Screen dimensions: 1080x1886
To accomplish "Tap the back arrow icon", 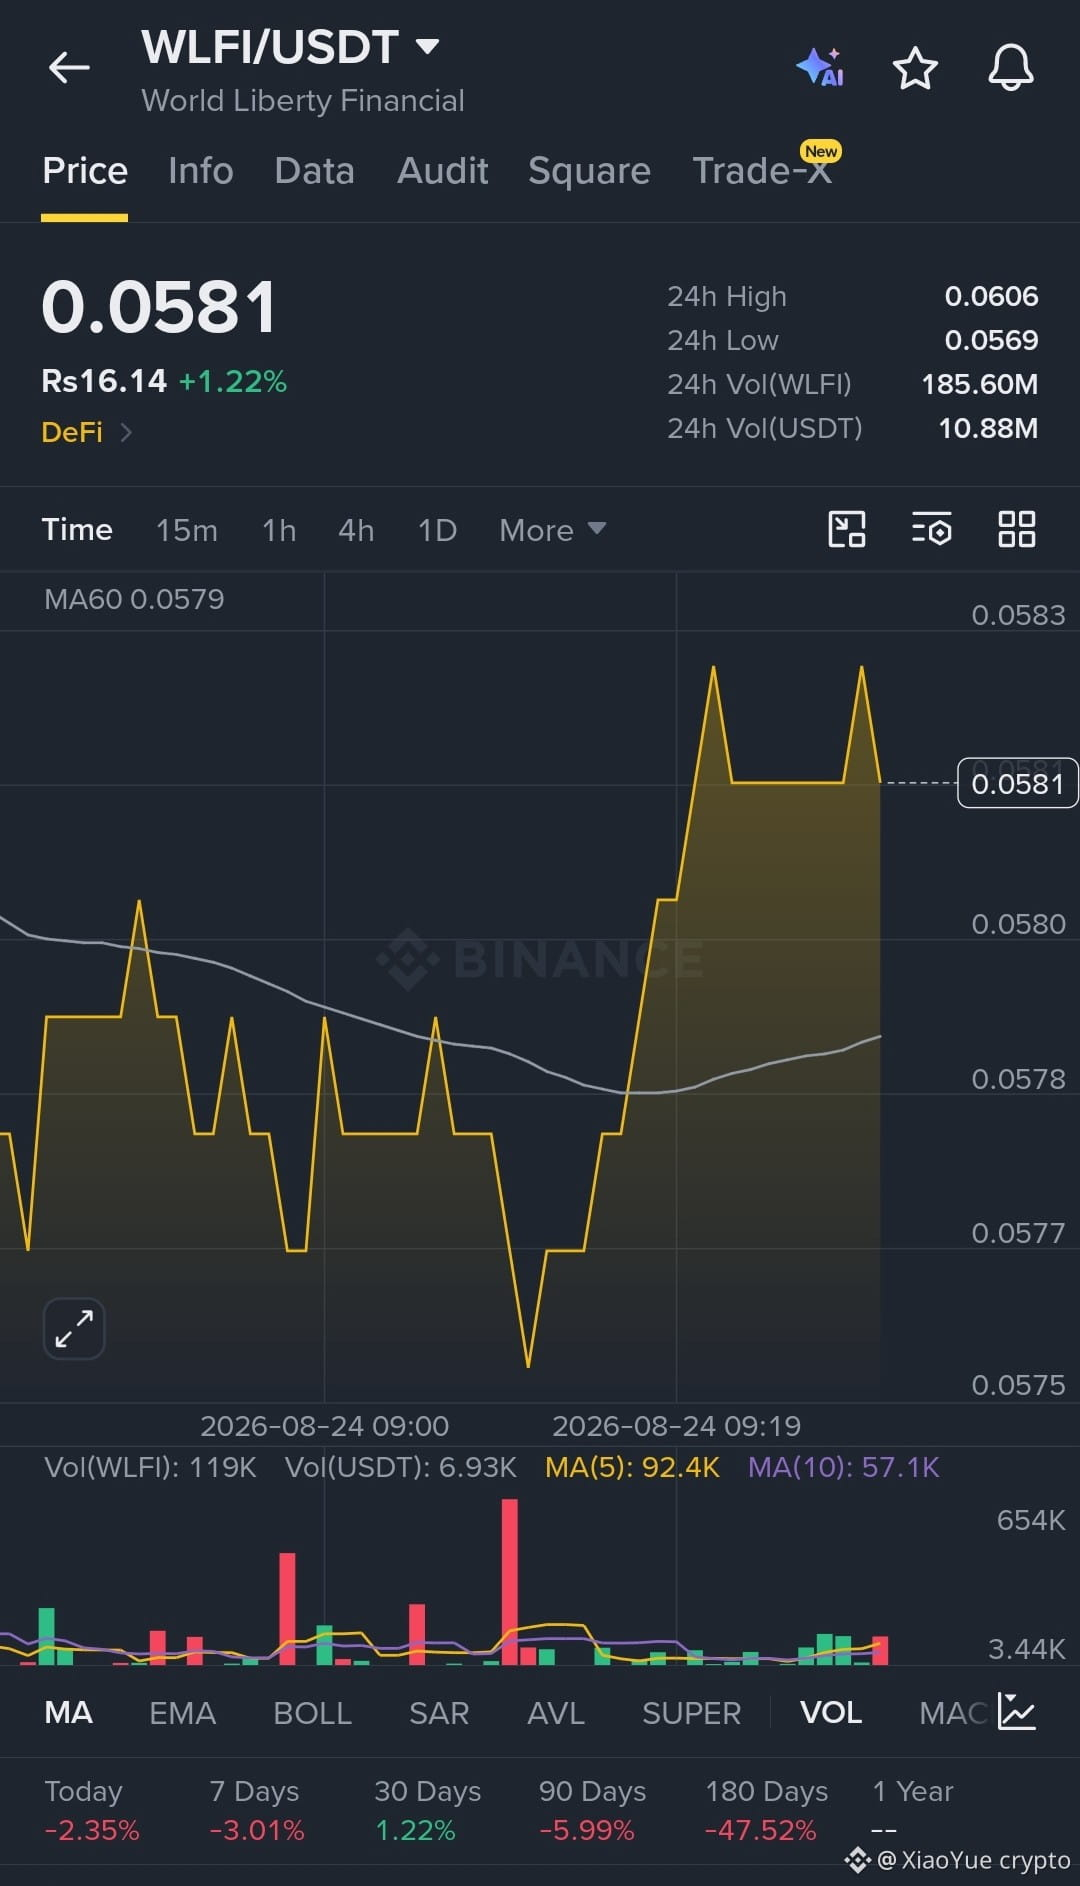I will [x=69, y=68].
